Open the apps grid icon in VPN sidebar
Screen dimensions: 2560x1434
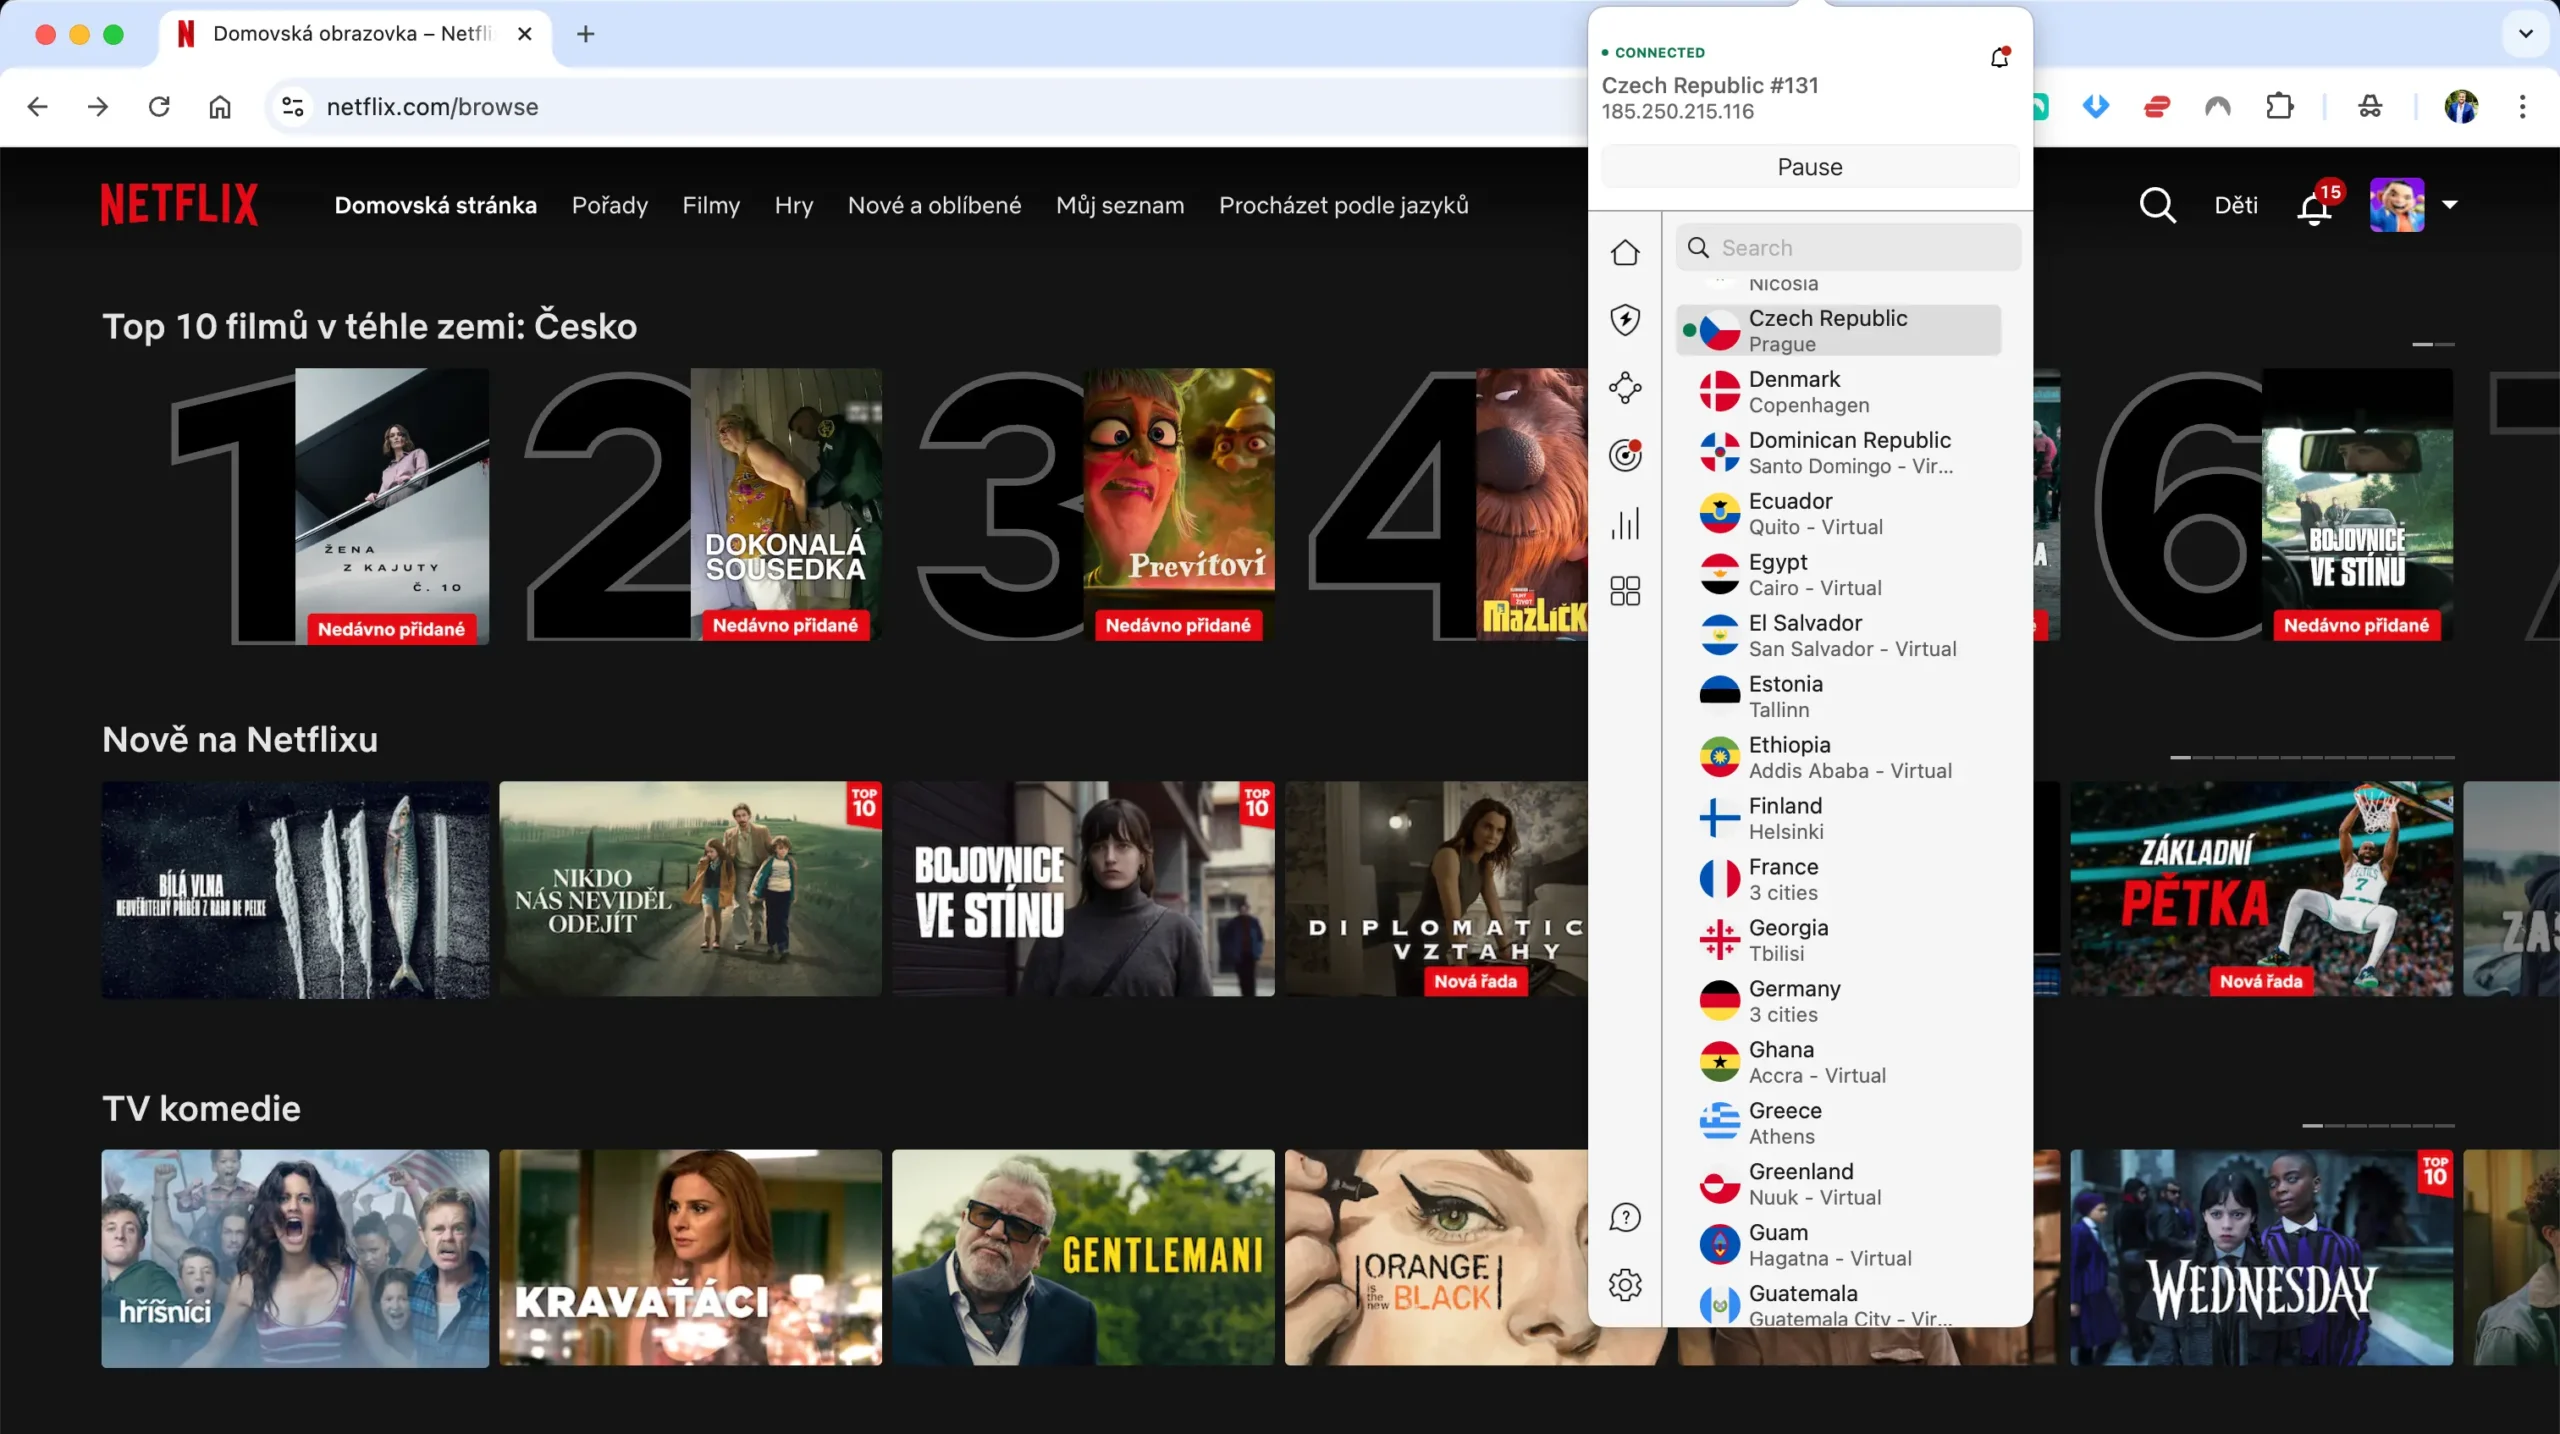1625,591
